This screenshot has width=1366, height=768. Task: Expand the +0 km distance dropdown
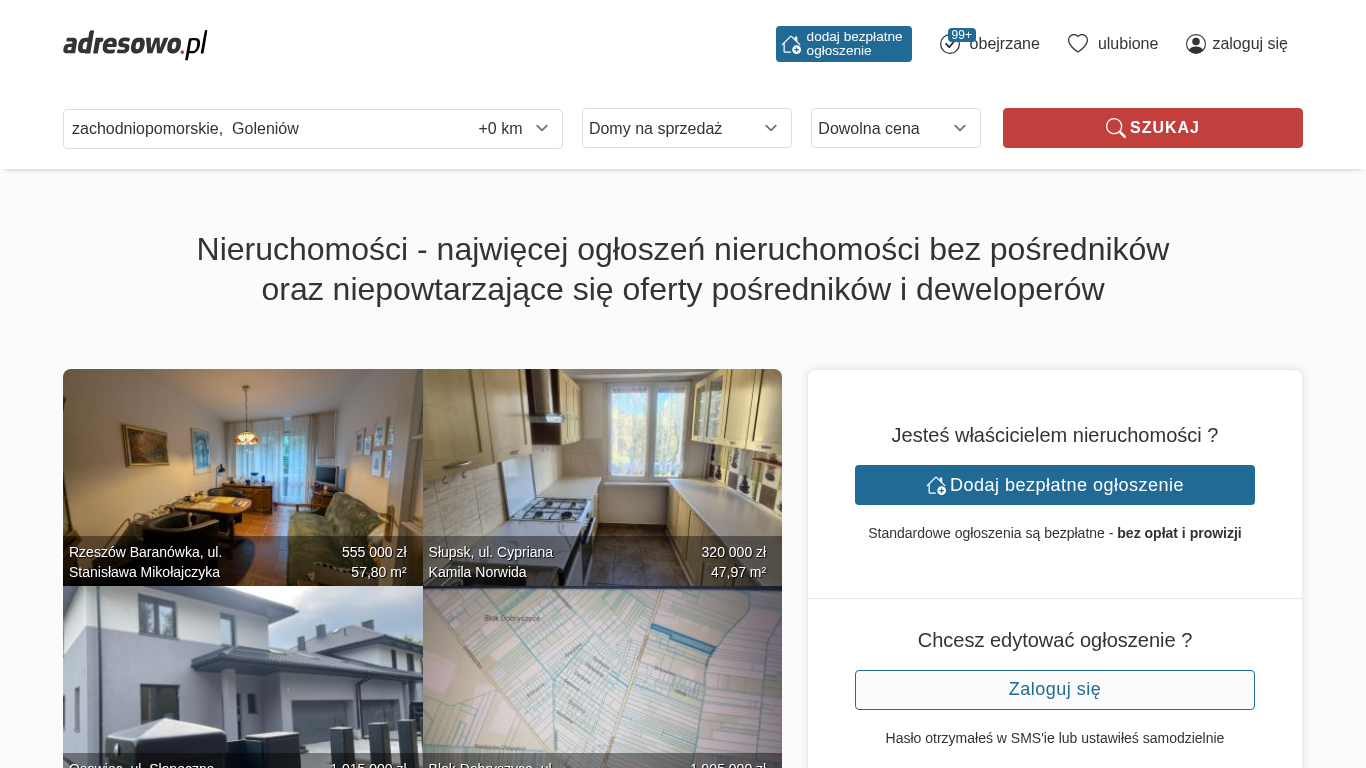coord(514,128)
